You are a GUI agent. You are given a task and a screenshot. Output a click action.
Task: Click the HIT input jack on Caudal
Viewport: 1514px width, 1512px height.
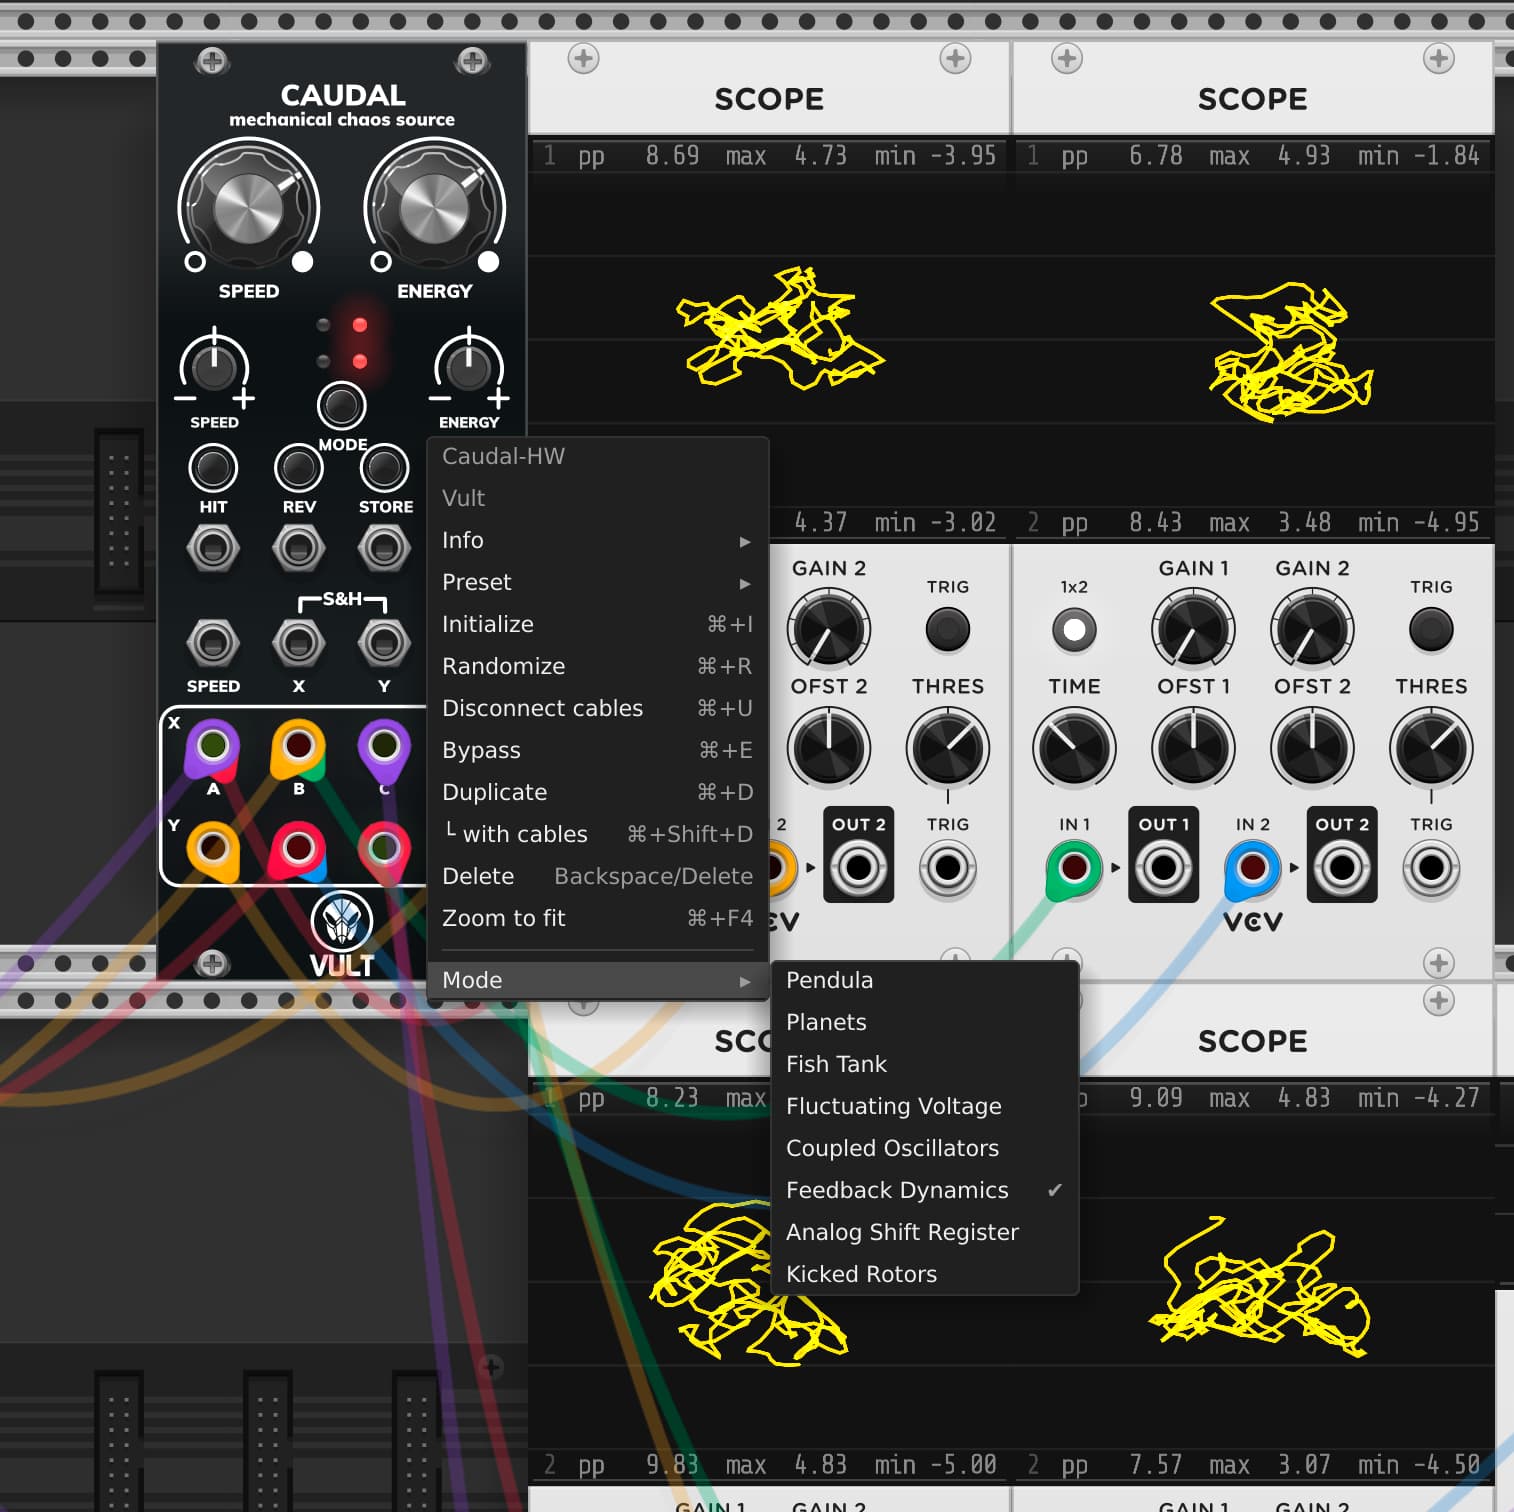[213, 548]
